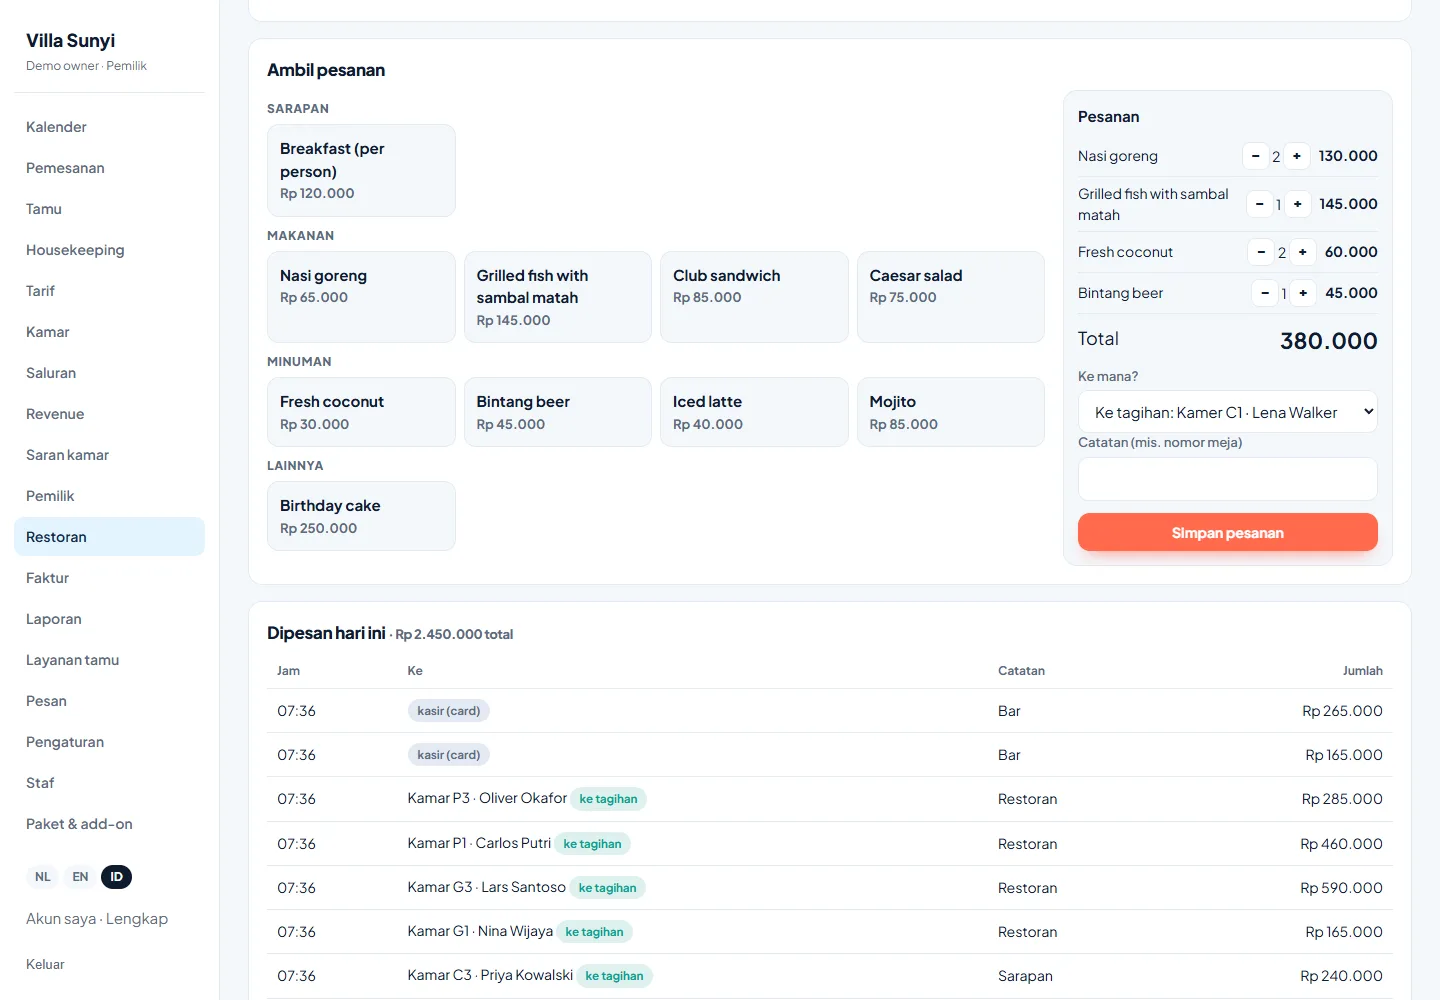Open Akun saya account link
The width and height of the screenshot is (1440, 1000).
pos(97,919)
